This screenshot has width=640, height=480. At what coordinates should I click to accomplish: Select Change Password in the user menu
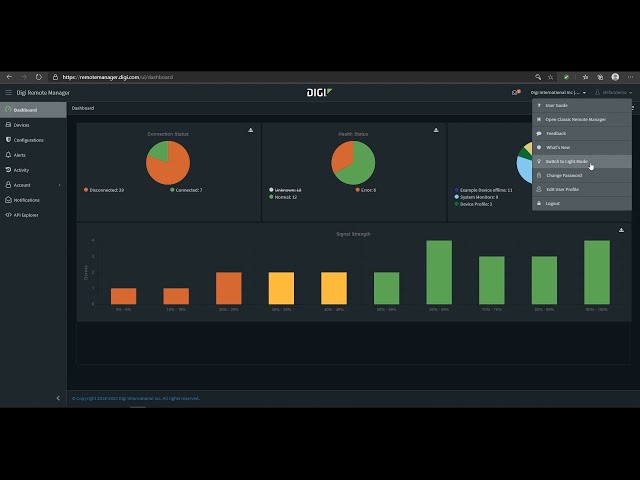(582, 176)
